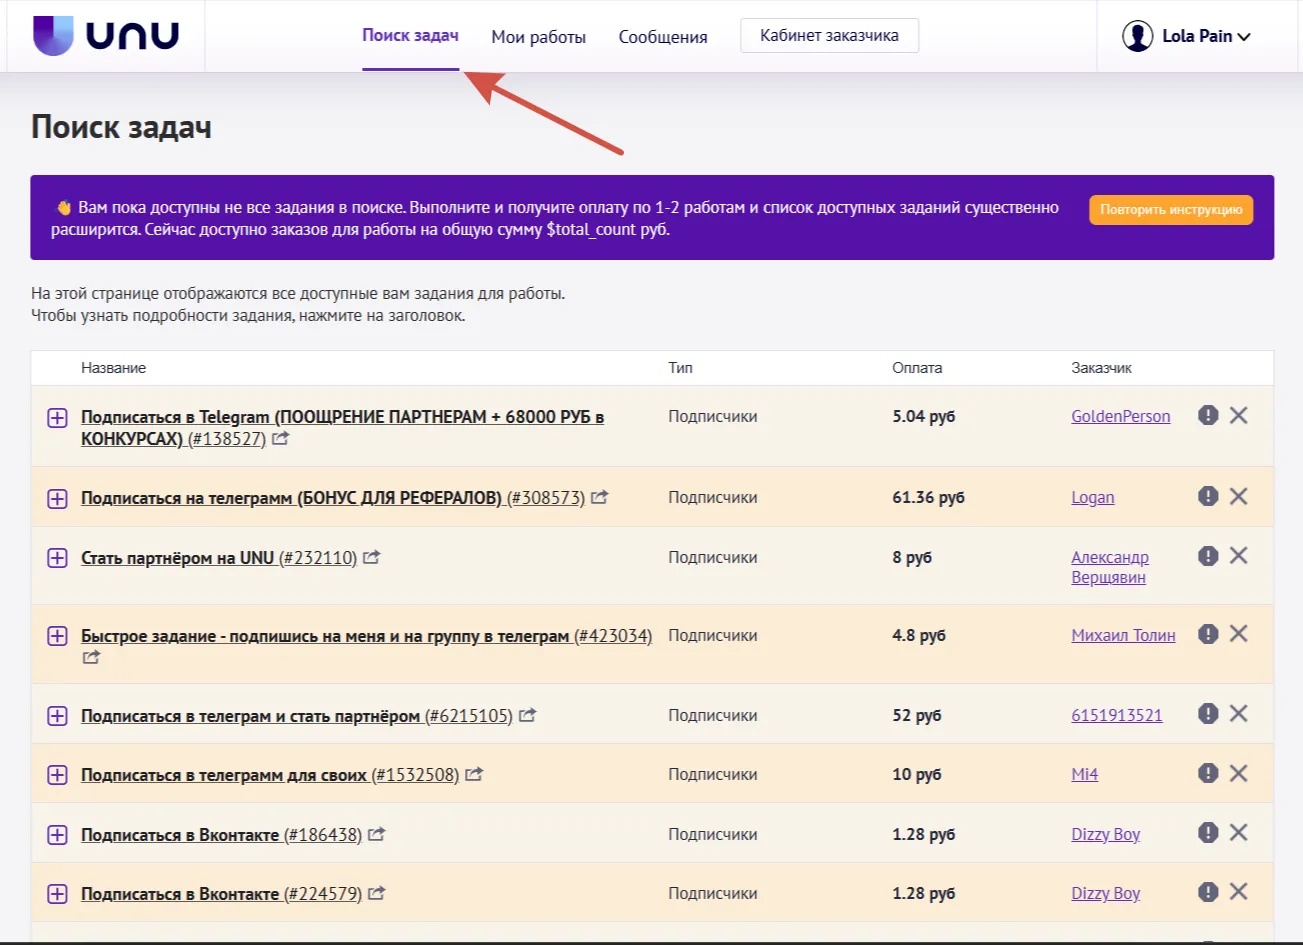1303x945 pixels.
Task: Expand task #186438 details with plus
Action: click(x=57, y=835)
